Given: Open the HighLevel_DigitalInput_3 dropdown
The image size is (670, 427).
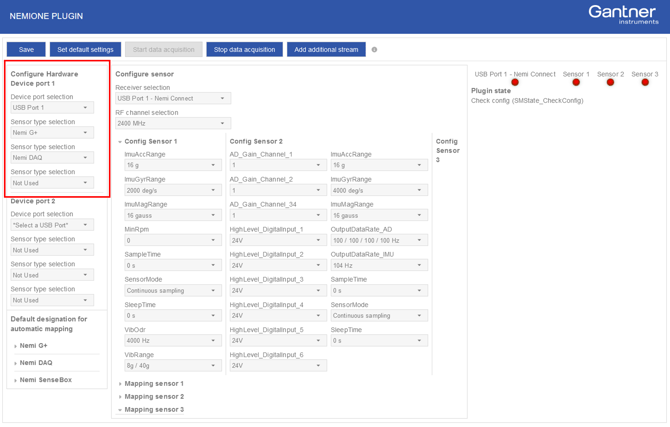Looking at the screenshot, I should coord(278,291).
